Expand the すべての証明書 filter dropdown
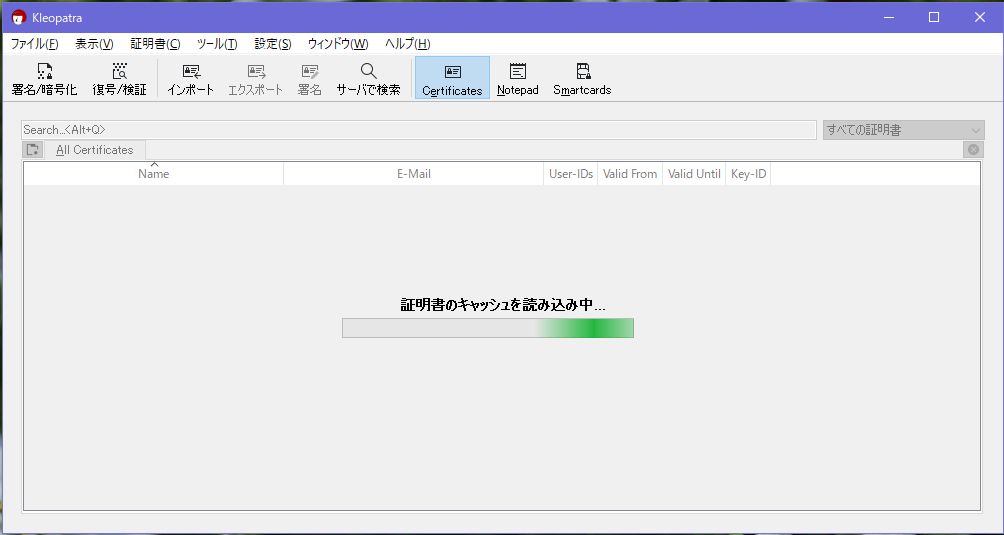 coord(903,130)
